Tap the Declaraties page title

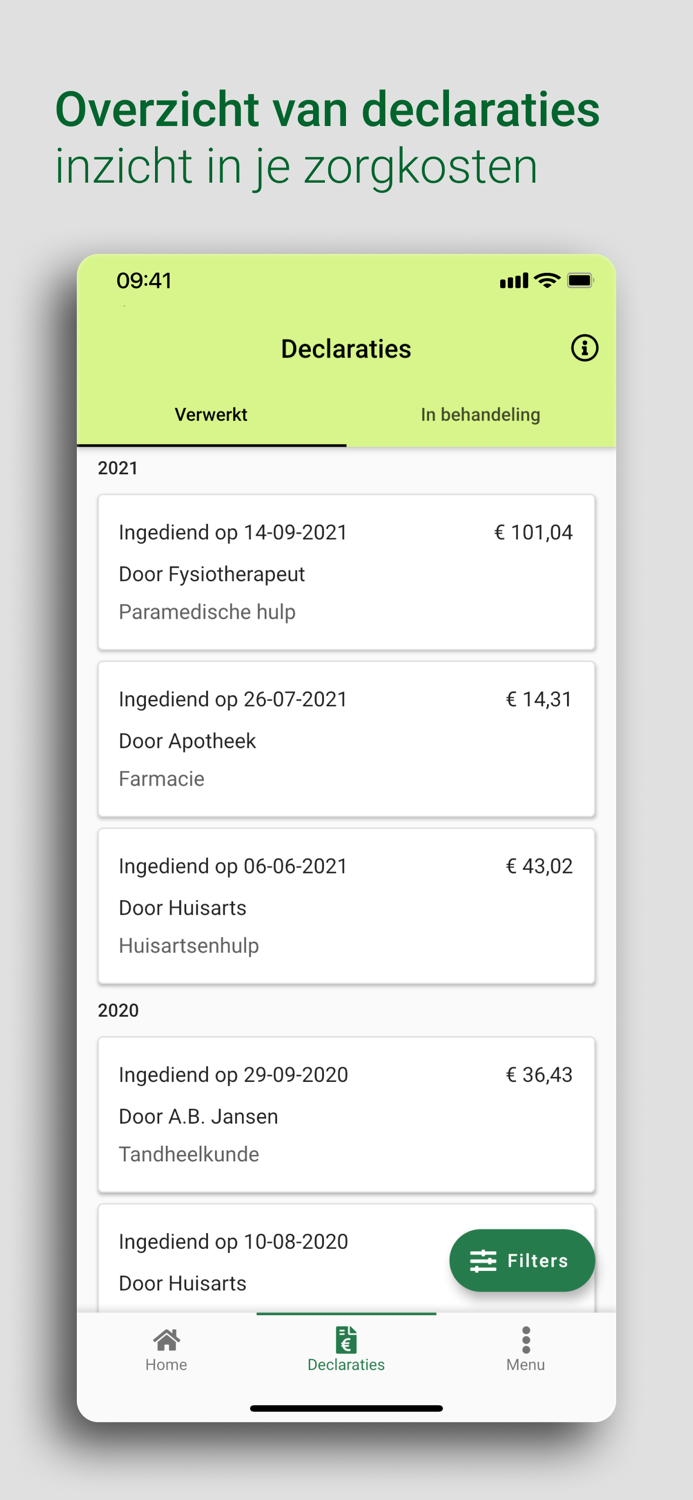pyautogui.click(x=346, y=349)
